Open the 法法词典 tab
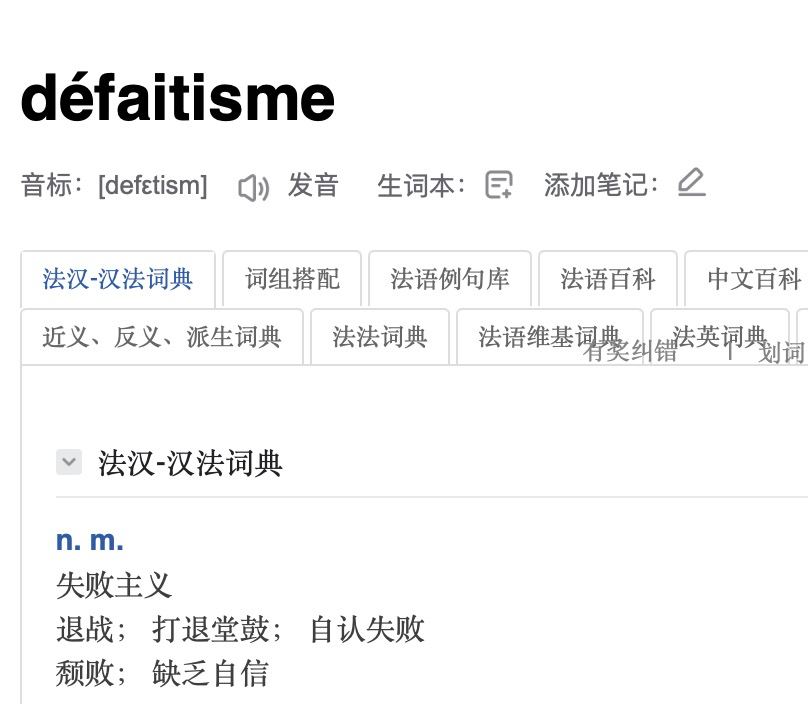The image size is (808, 704). [380, 337]
